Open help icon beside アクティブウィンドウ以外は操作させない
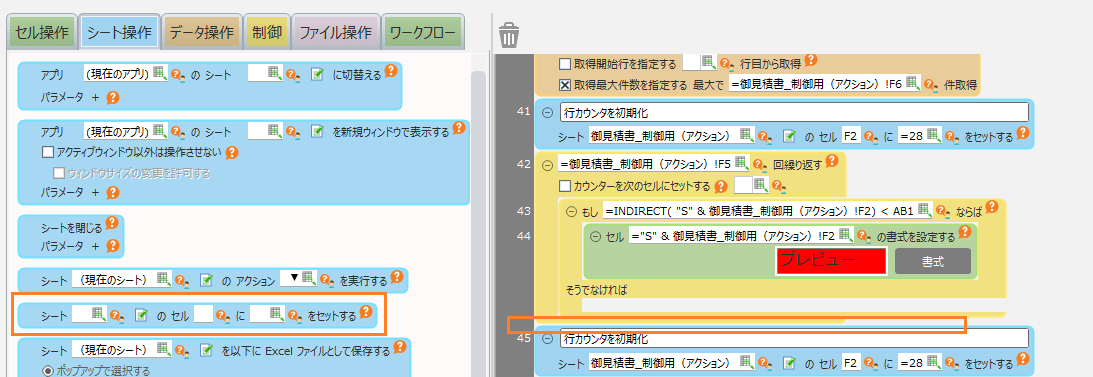This screenshot has height=377, width=1093. tap(232, 152)
